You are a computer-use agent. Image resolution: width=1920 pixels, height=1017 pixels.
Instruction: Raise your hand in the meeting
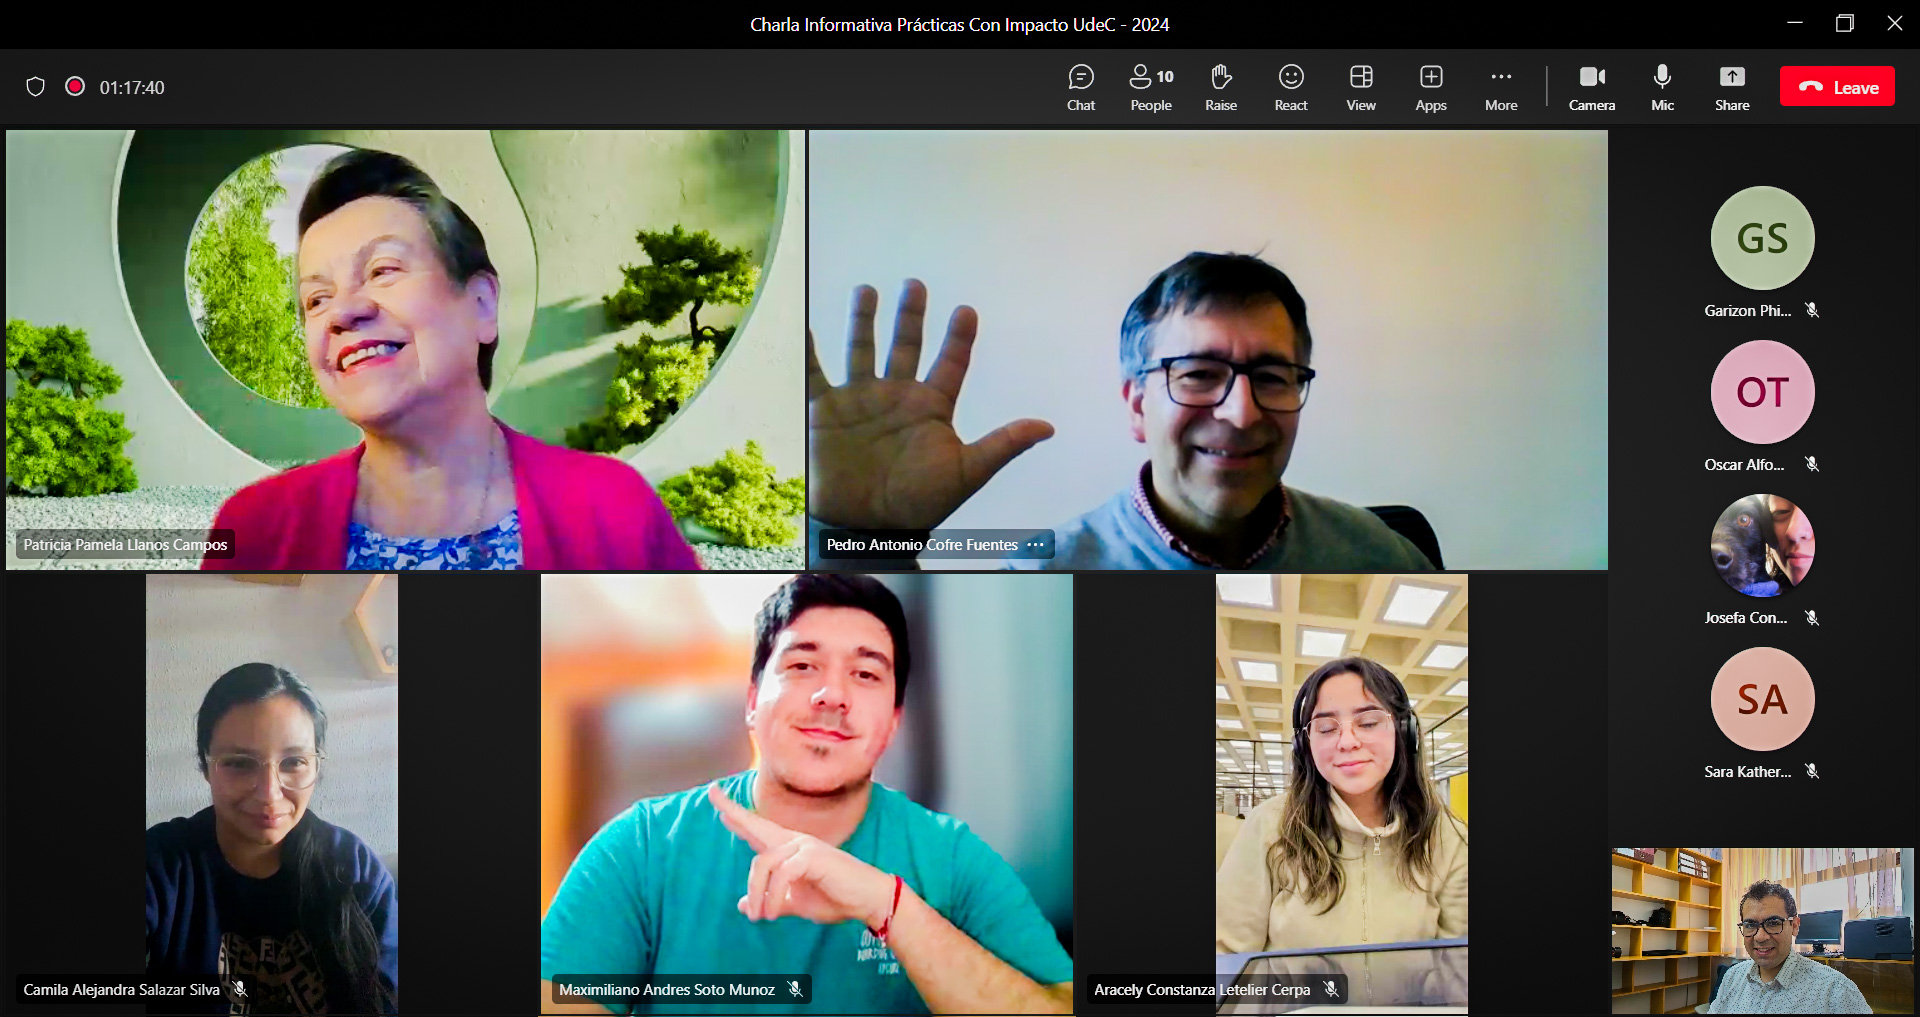(x=1220, y=87)
